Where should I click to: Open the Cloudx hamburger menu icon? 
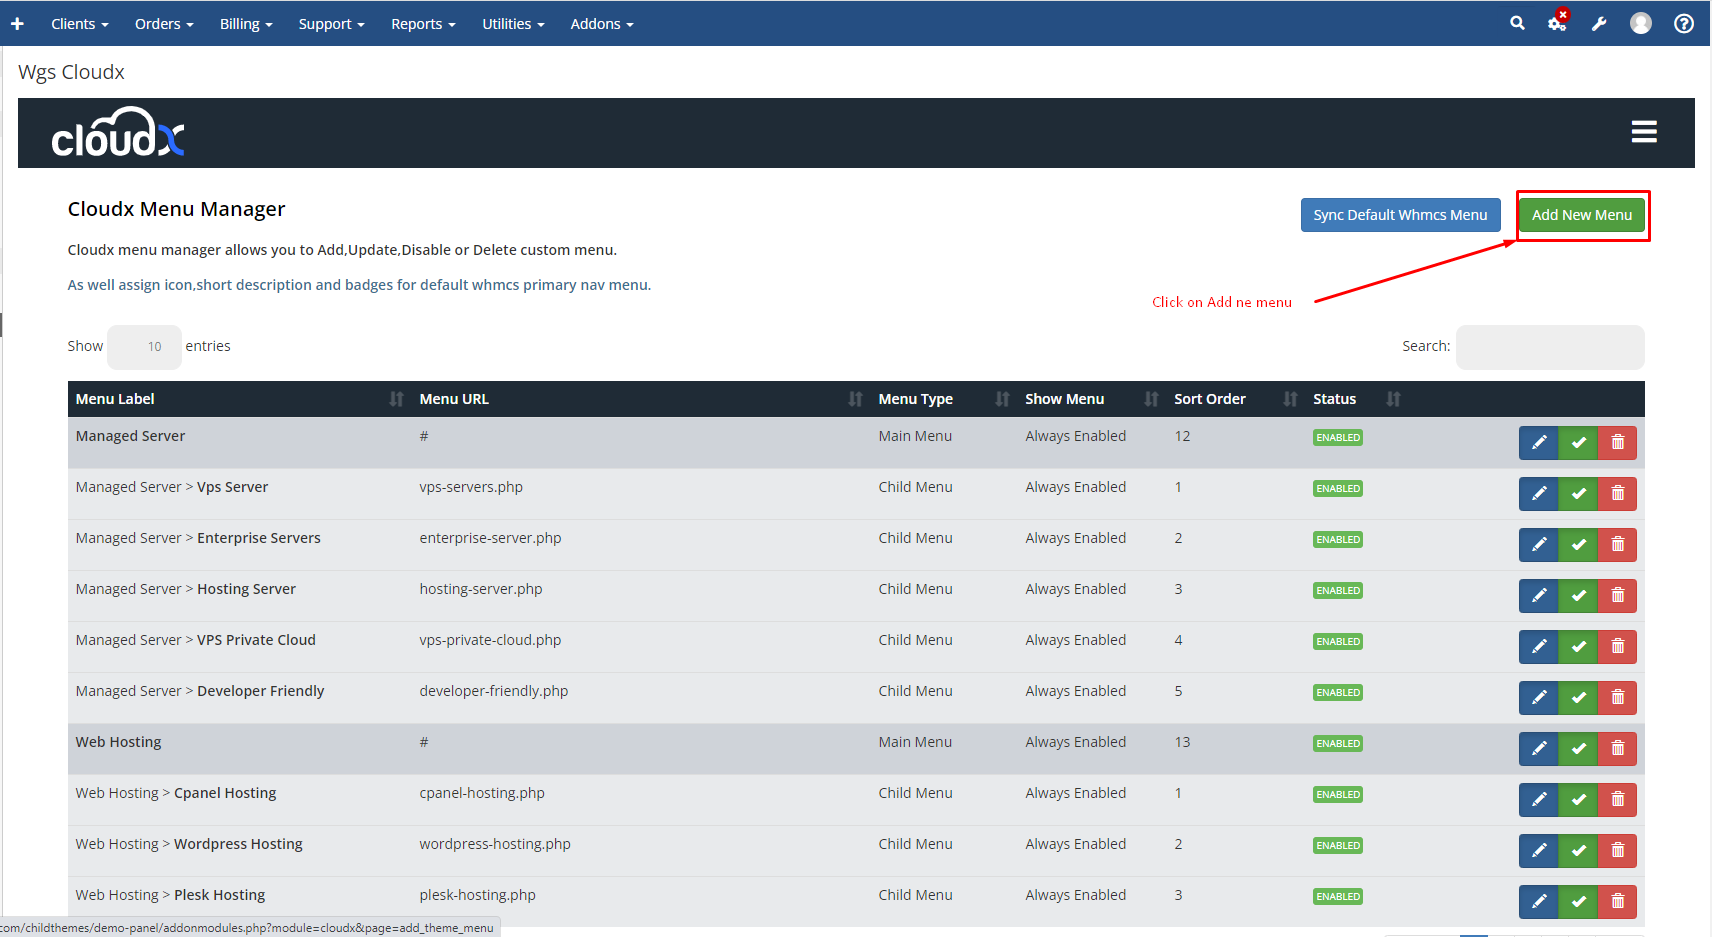point(1644,132)
